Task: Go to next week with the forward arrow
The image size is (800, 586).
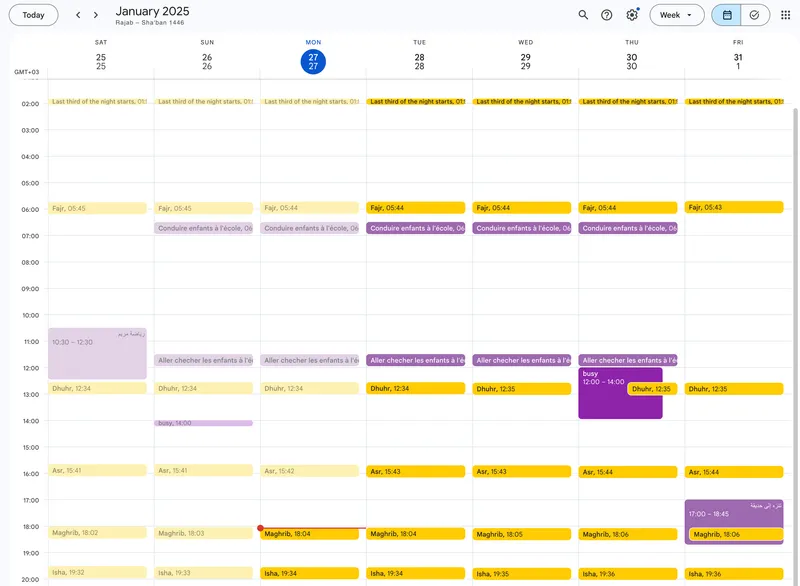Action: point(95,14)
